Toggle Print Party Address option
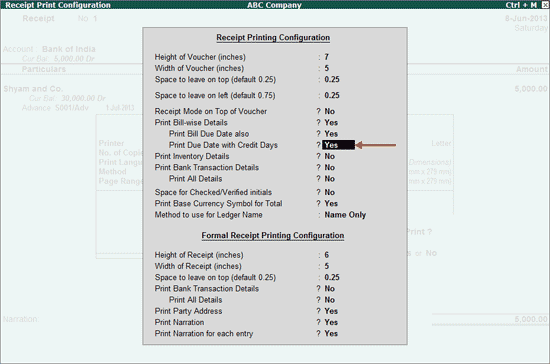This screenshot has width=550, height=364. 331,311
